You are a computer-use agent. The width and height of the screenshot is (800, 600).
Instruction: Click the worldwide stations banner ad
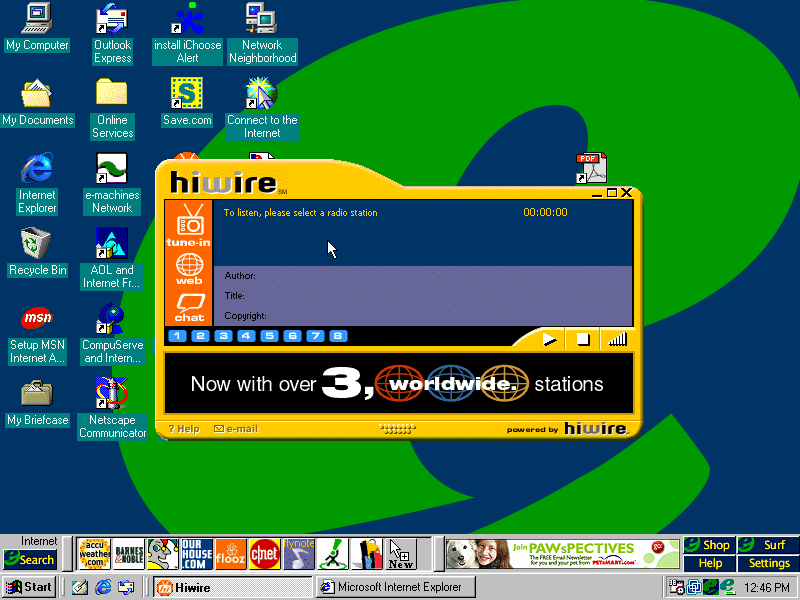tap(398, 384)
